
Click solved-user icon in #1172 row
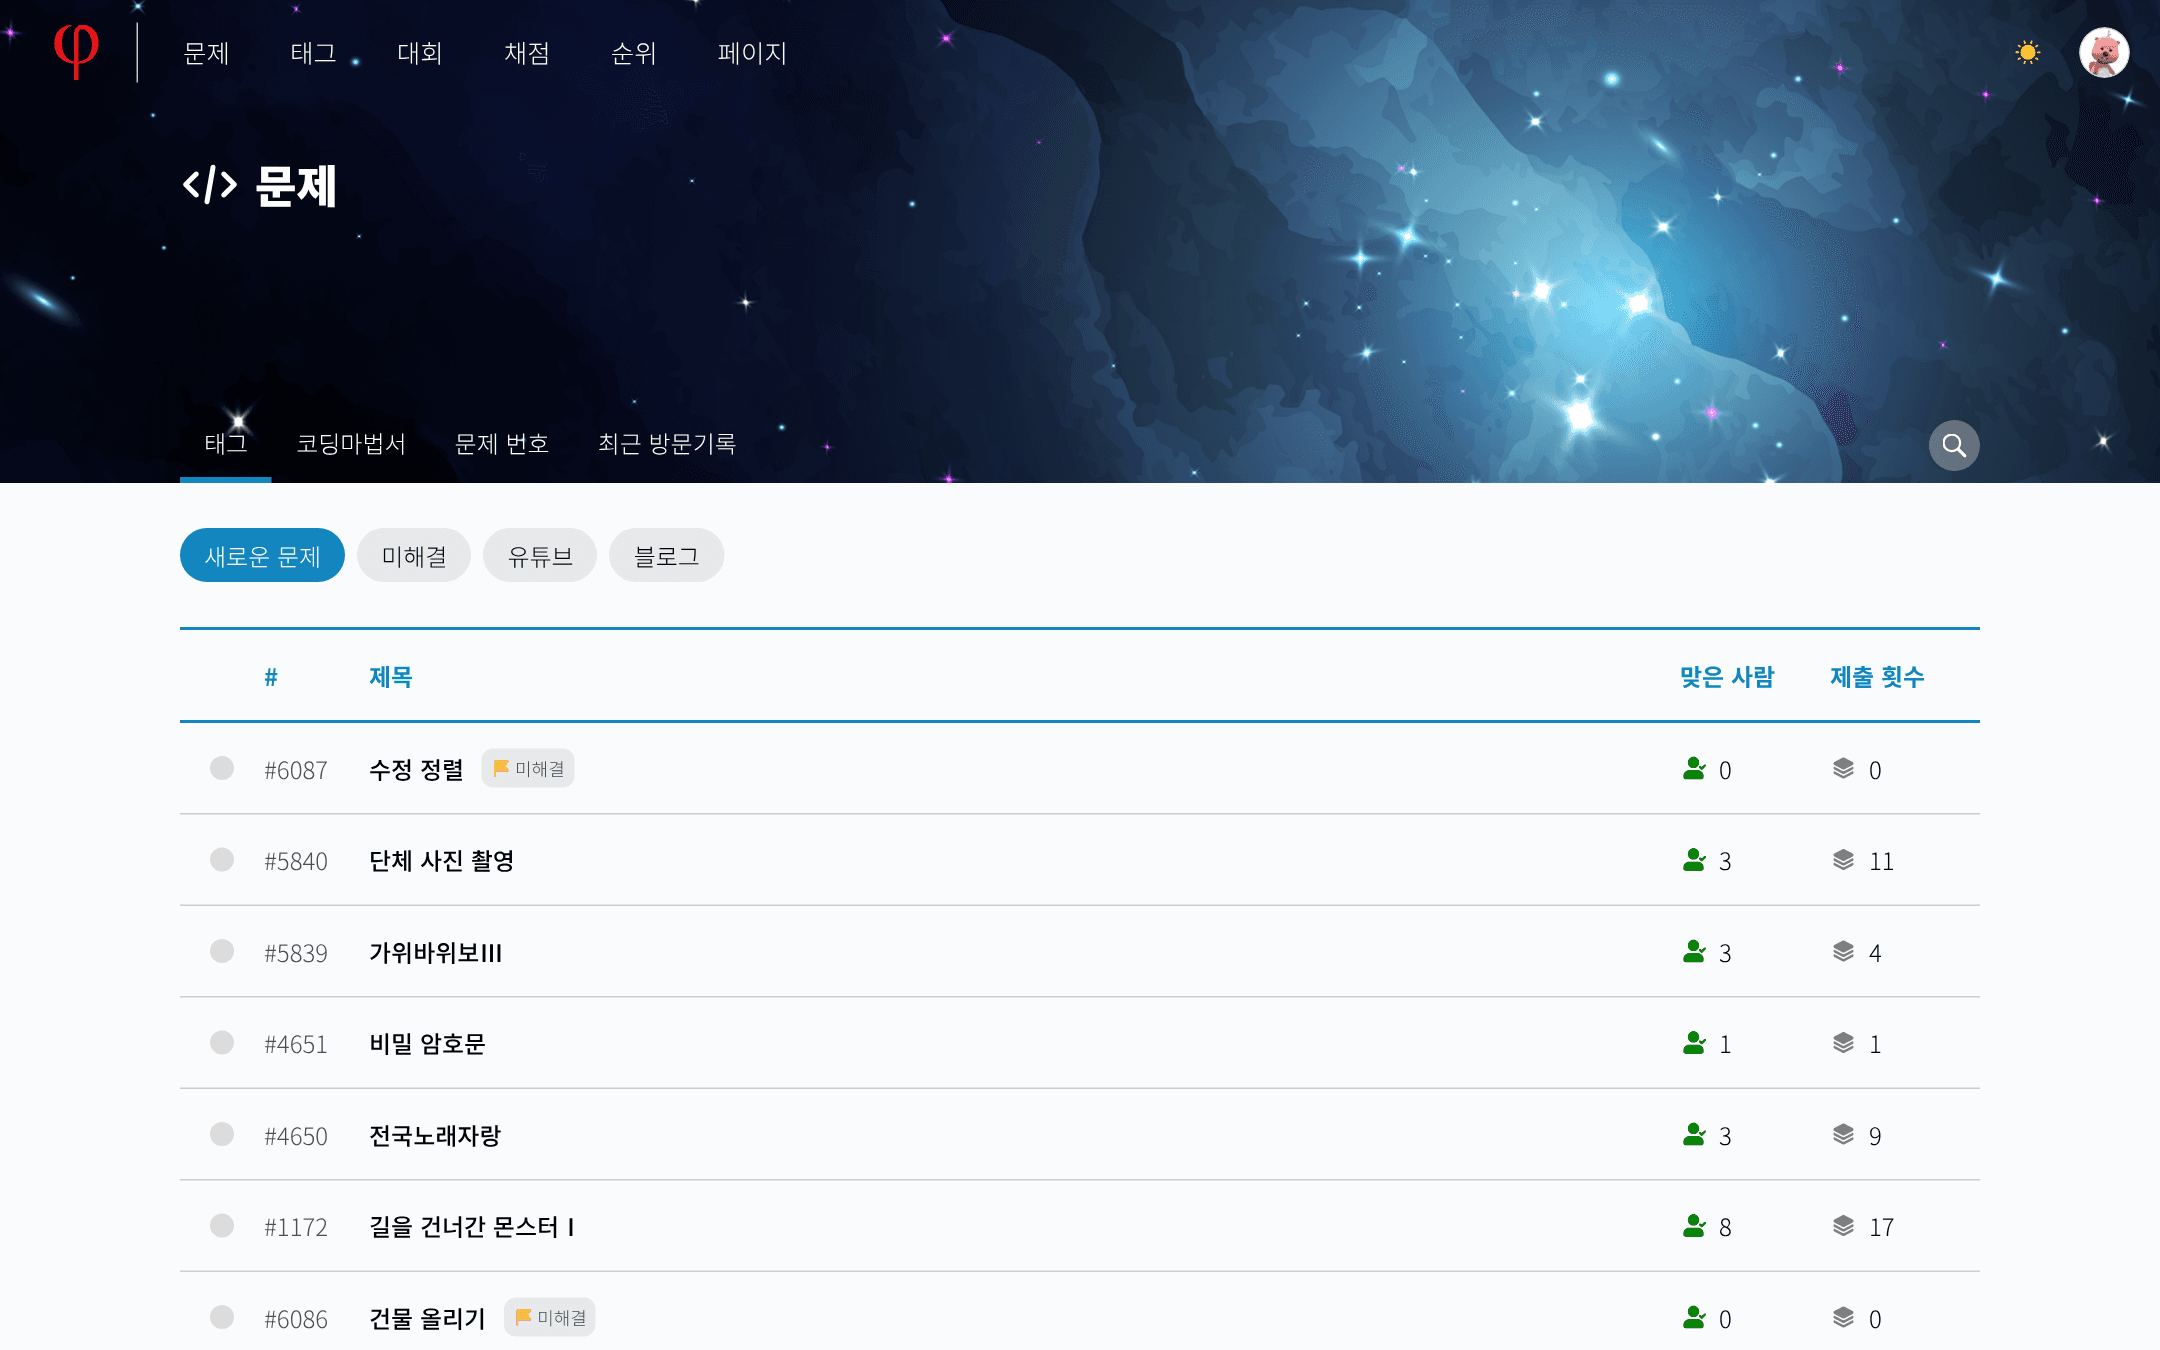pos(1694,1226)
